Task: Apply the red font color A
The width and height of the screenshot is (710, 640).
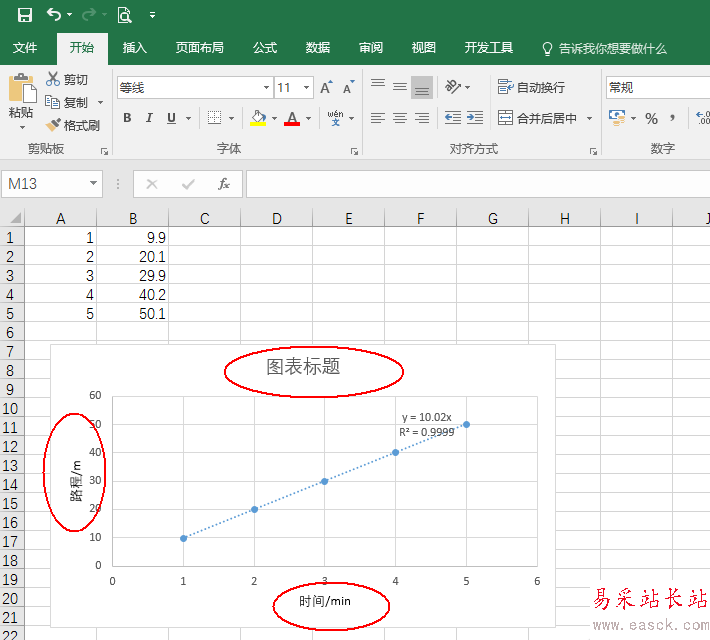Action: 292,118
